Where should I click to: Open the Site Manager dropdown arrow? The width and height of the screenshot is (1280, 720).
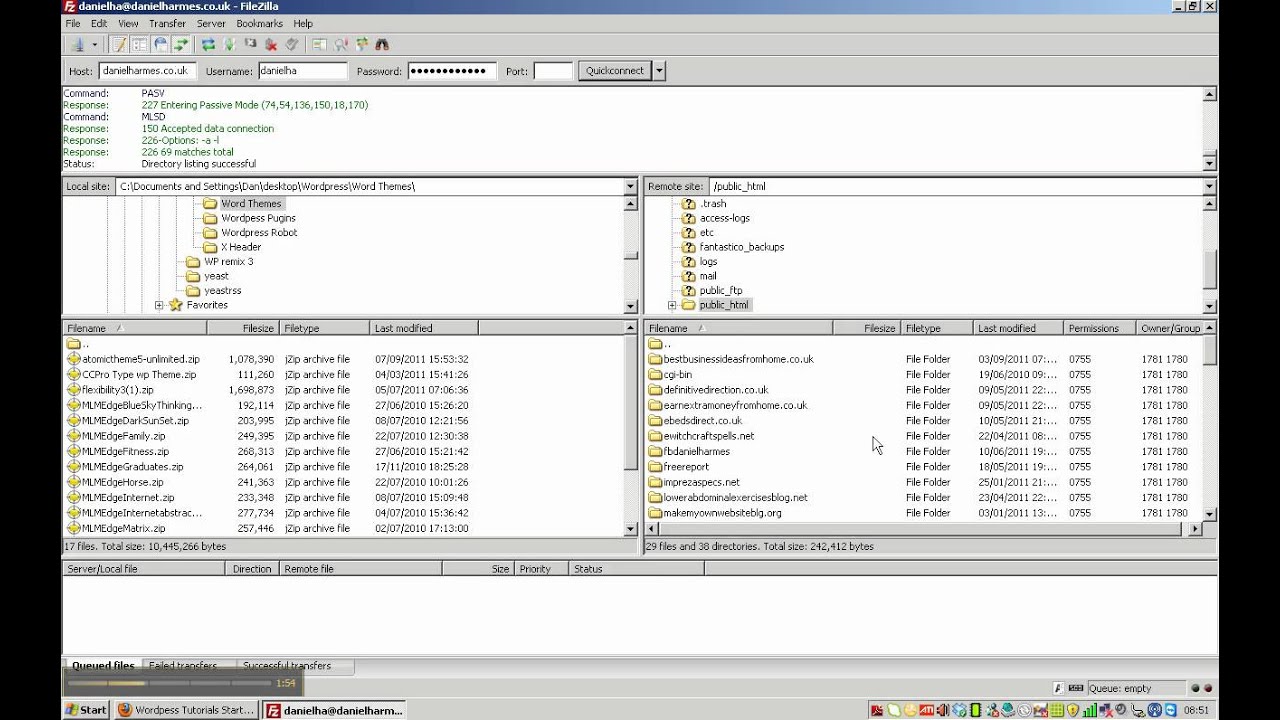pos(95,44)
